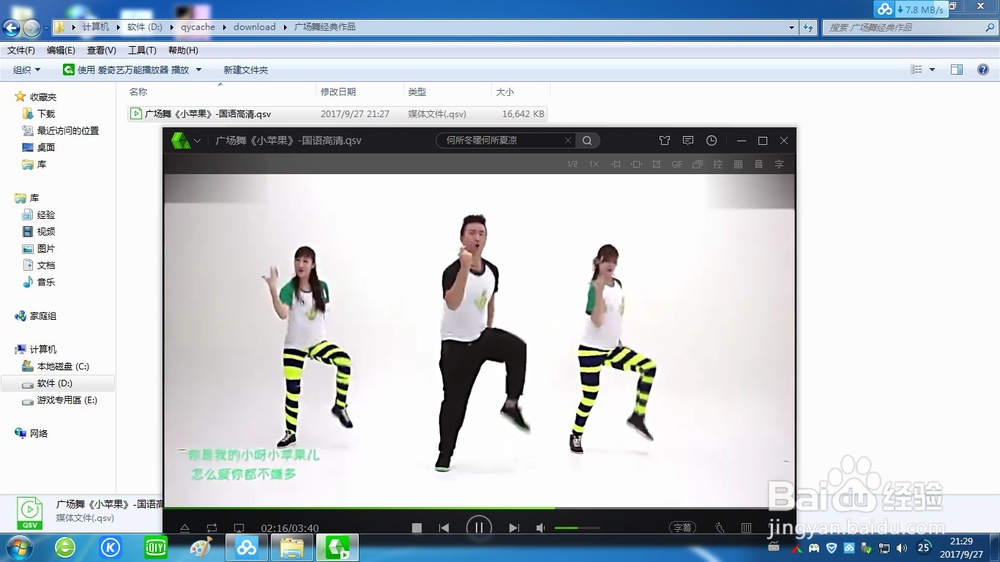The image size is (1000, 562).
Task: Pause the video with the pause button
Action: coord(478,528)
